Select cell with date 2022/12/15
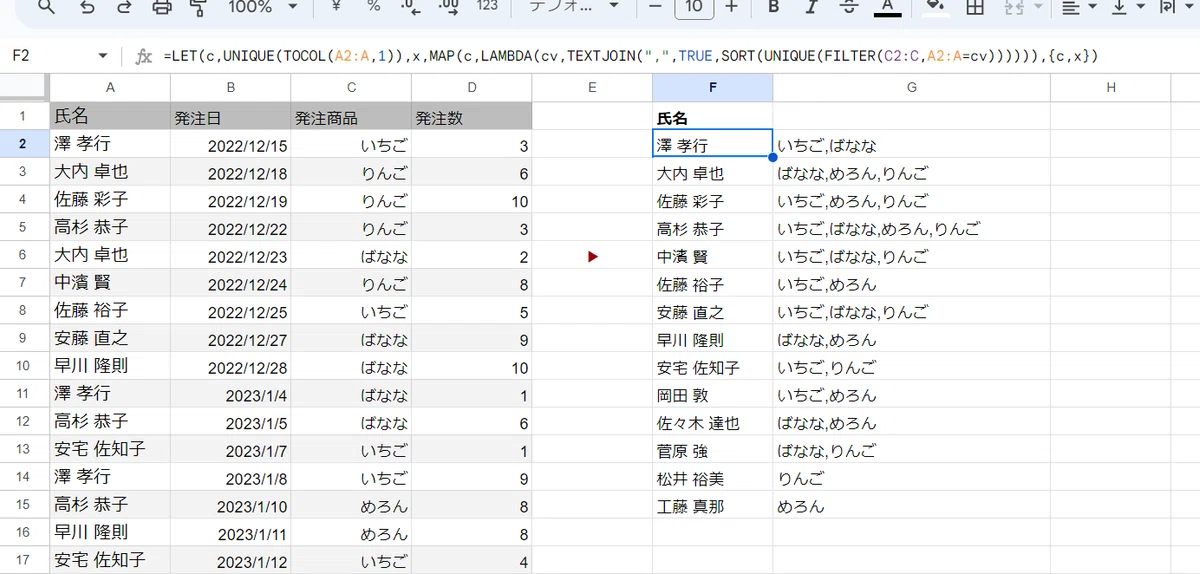 coord(231,144)
